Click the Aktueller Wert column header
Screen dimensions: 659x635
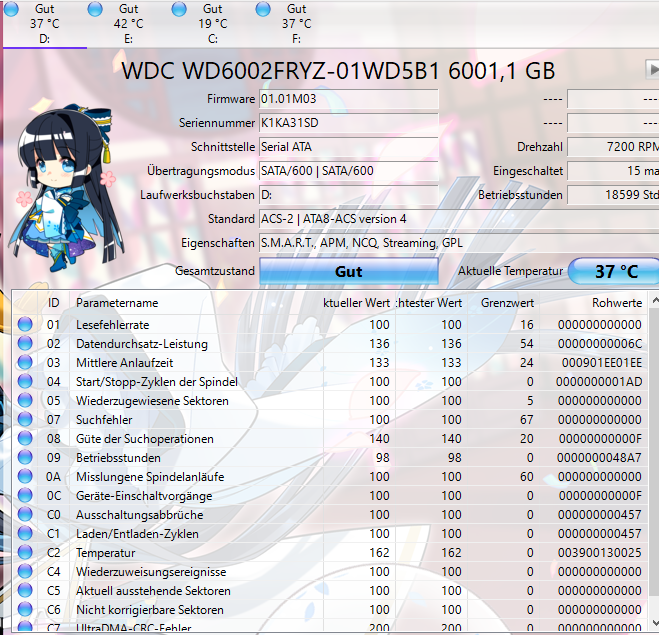pyautogui.click(x=359, y=303)
